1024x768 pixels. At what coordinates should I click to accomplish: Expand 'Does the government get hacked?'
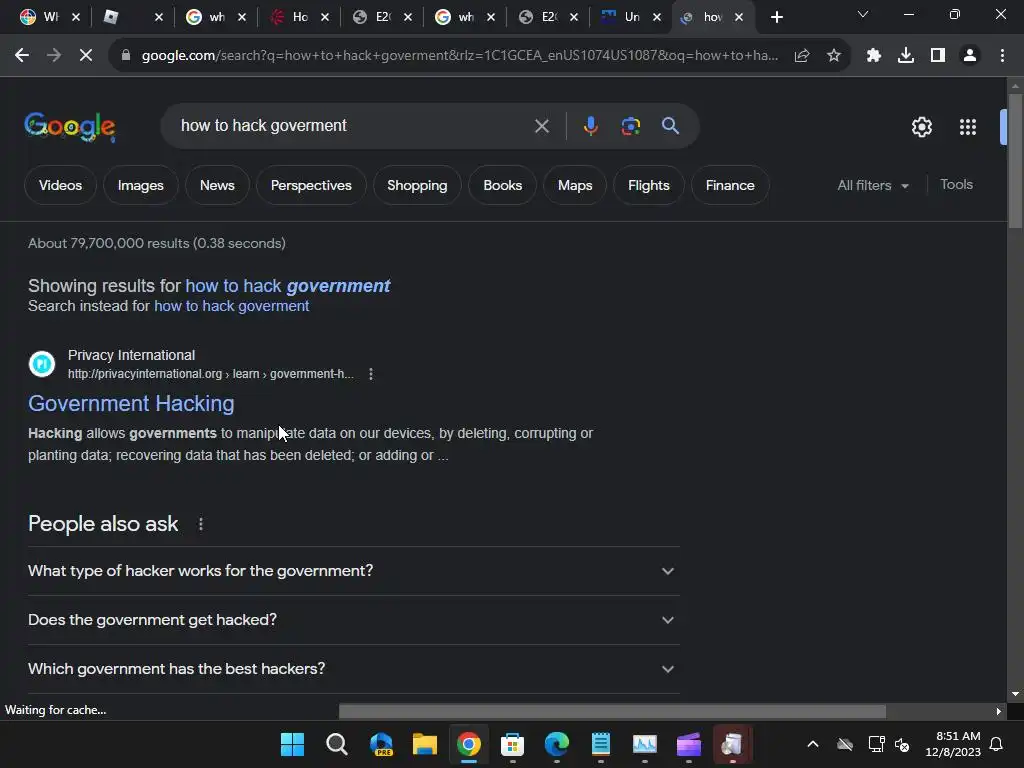tap(353, 620)
